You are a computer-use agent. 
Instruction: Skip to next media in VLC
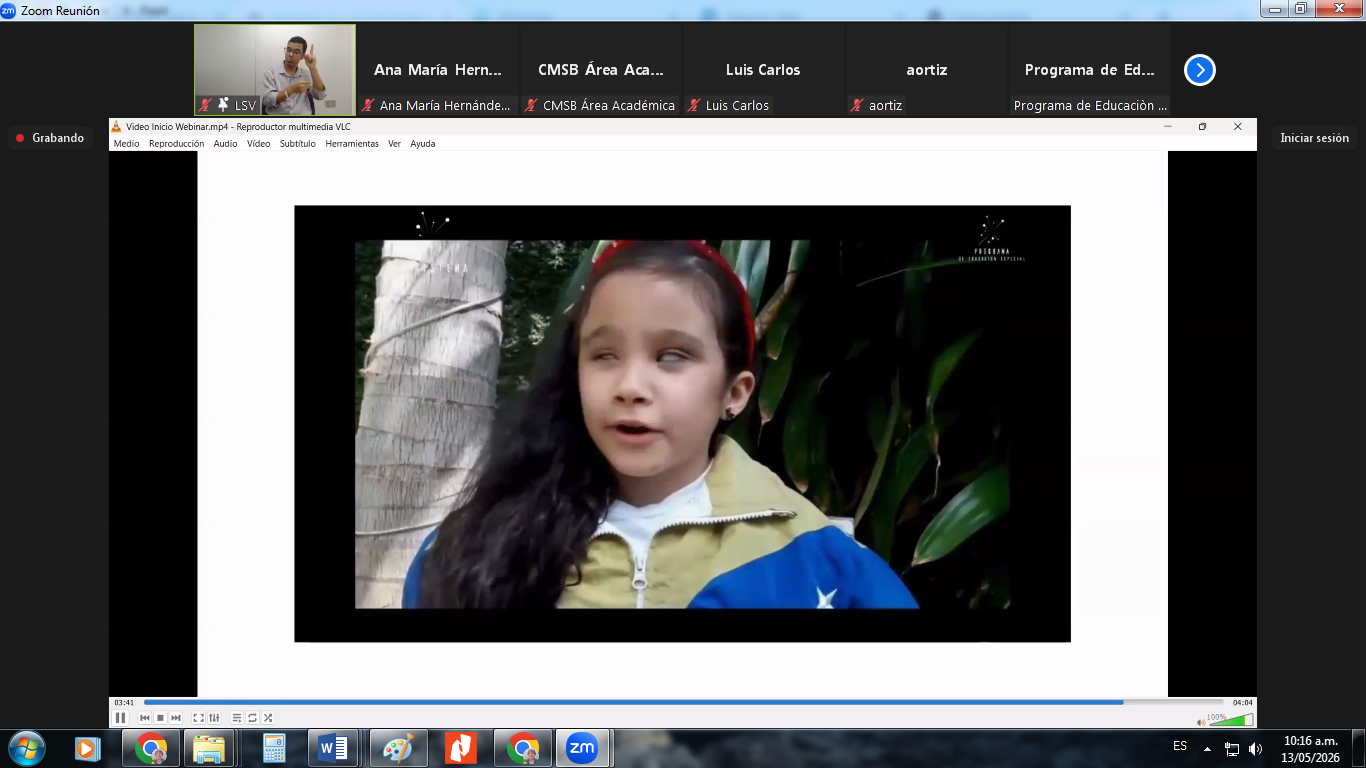coord(176,718)
